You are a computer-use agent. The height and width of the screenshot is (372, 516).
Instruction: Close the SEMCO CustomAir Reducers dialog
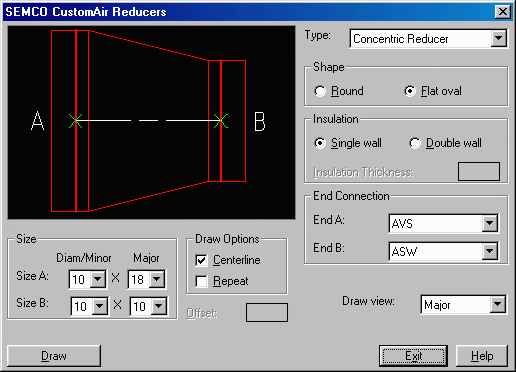coord(503,12)
